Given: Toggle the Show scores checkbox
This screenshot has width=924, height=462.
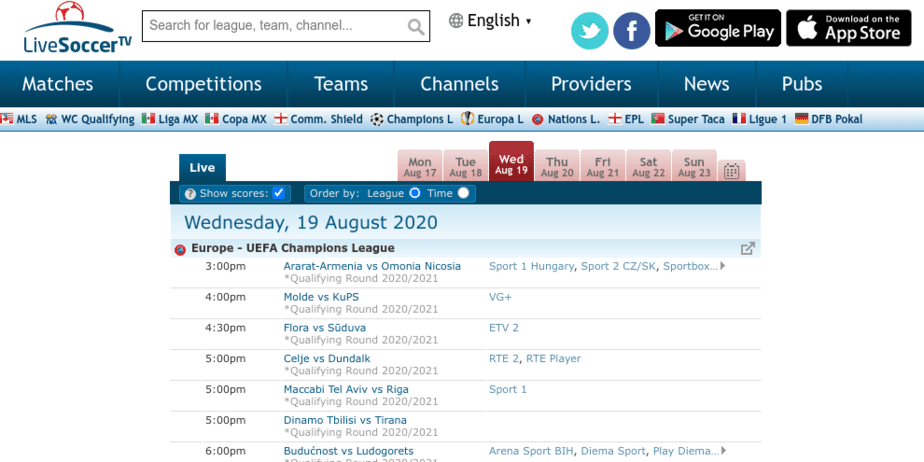Looking at the screenshot, I should tap(279, 193).
